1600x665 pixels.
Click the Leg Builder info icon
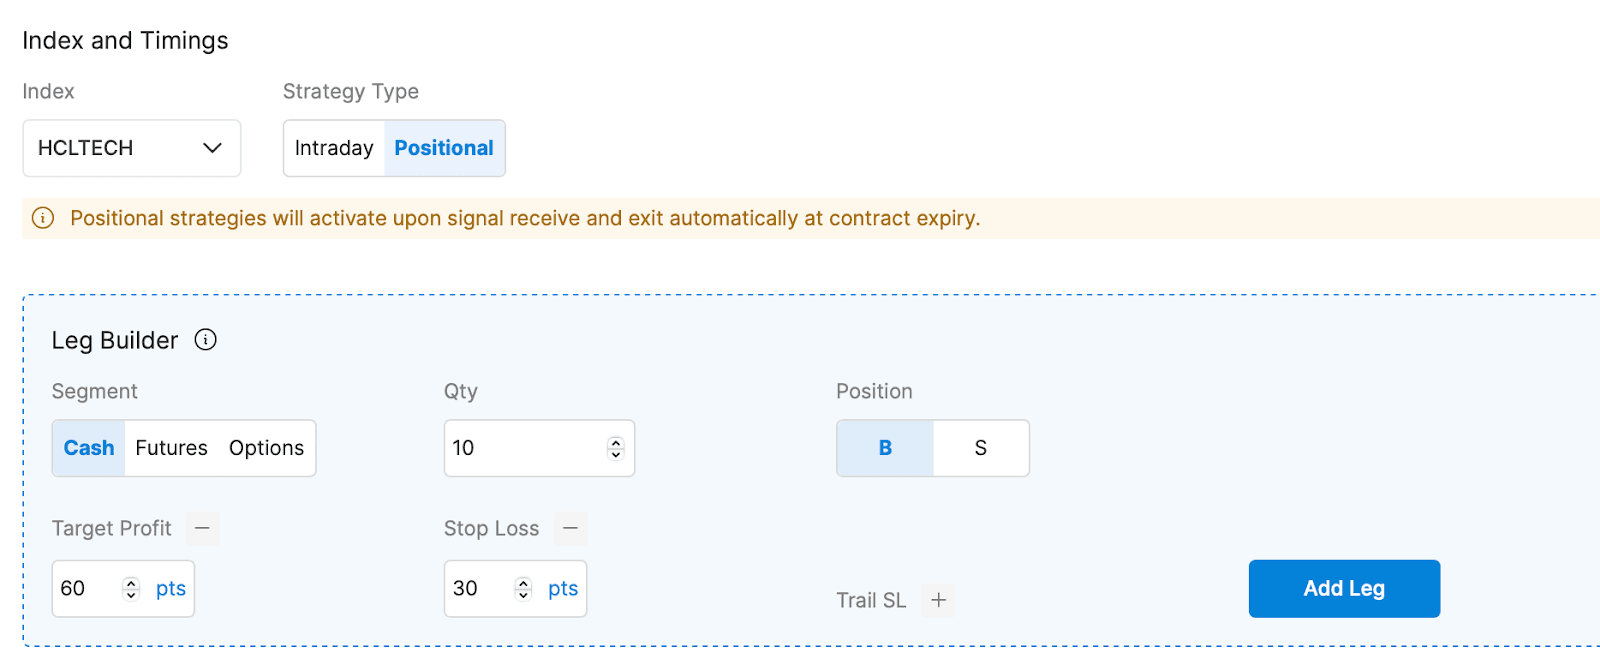205,340
